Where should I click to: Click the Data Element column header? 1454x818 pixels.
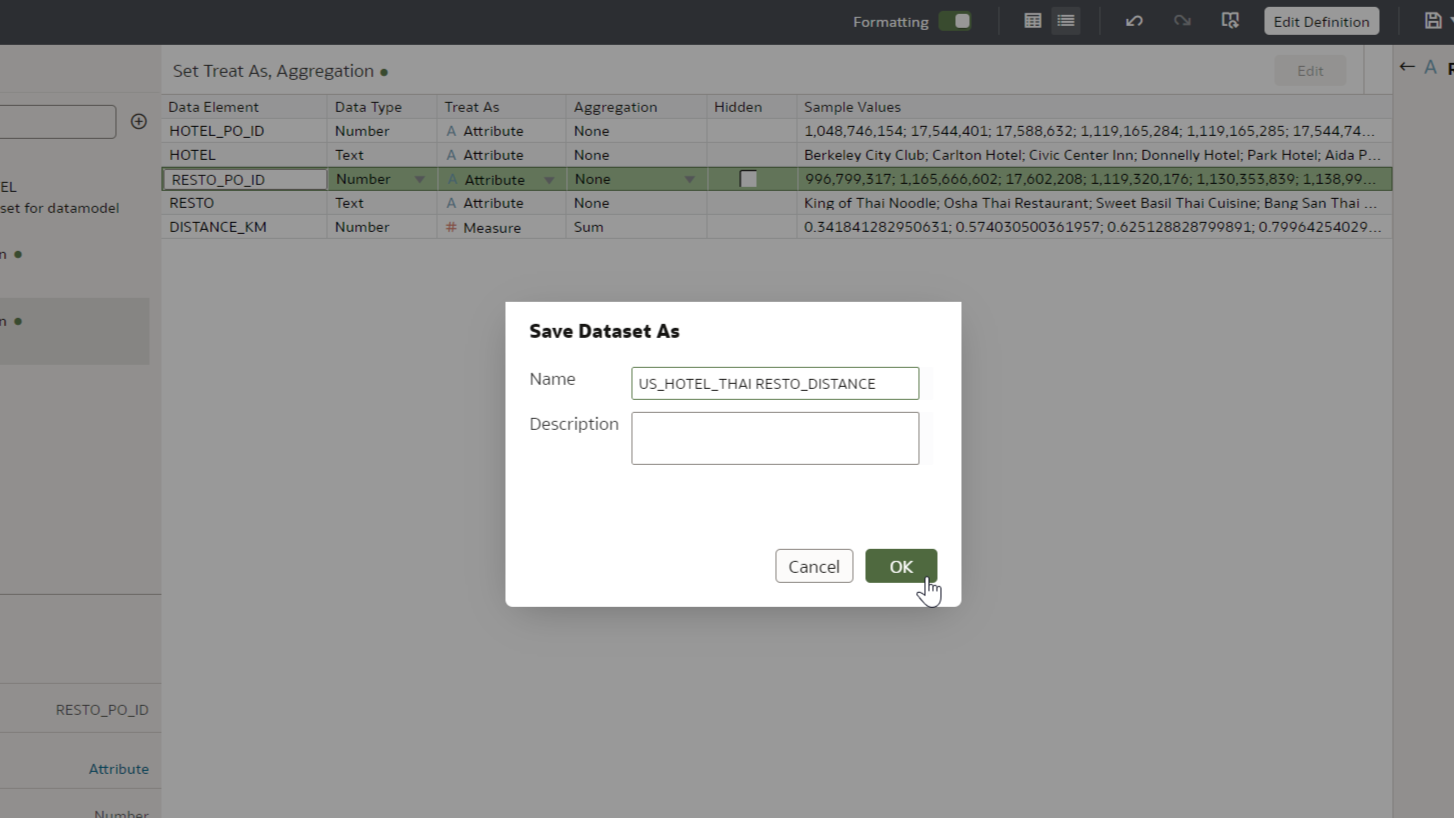coord(214,107)
